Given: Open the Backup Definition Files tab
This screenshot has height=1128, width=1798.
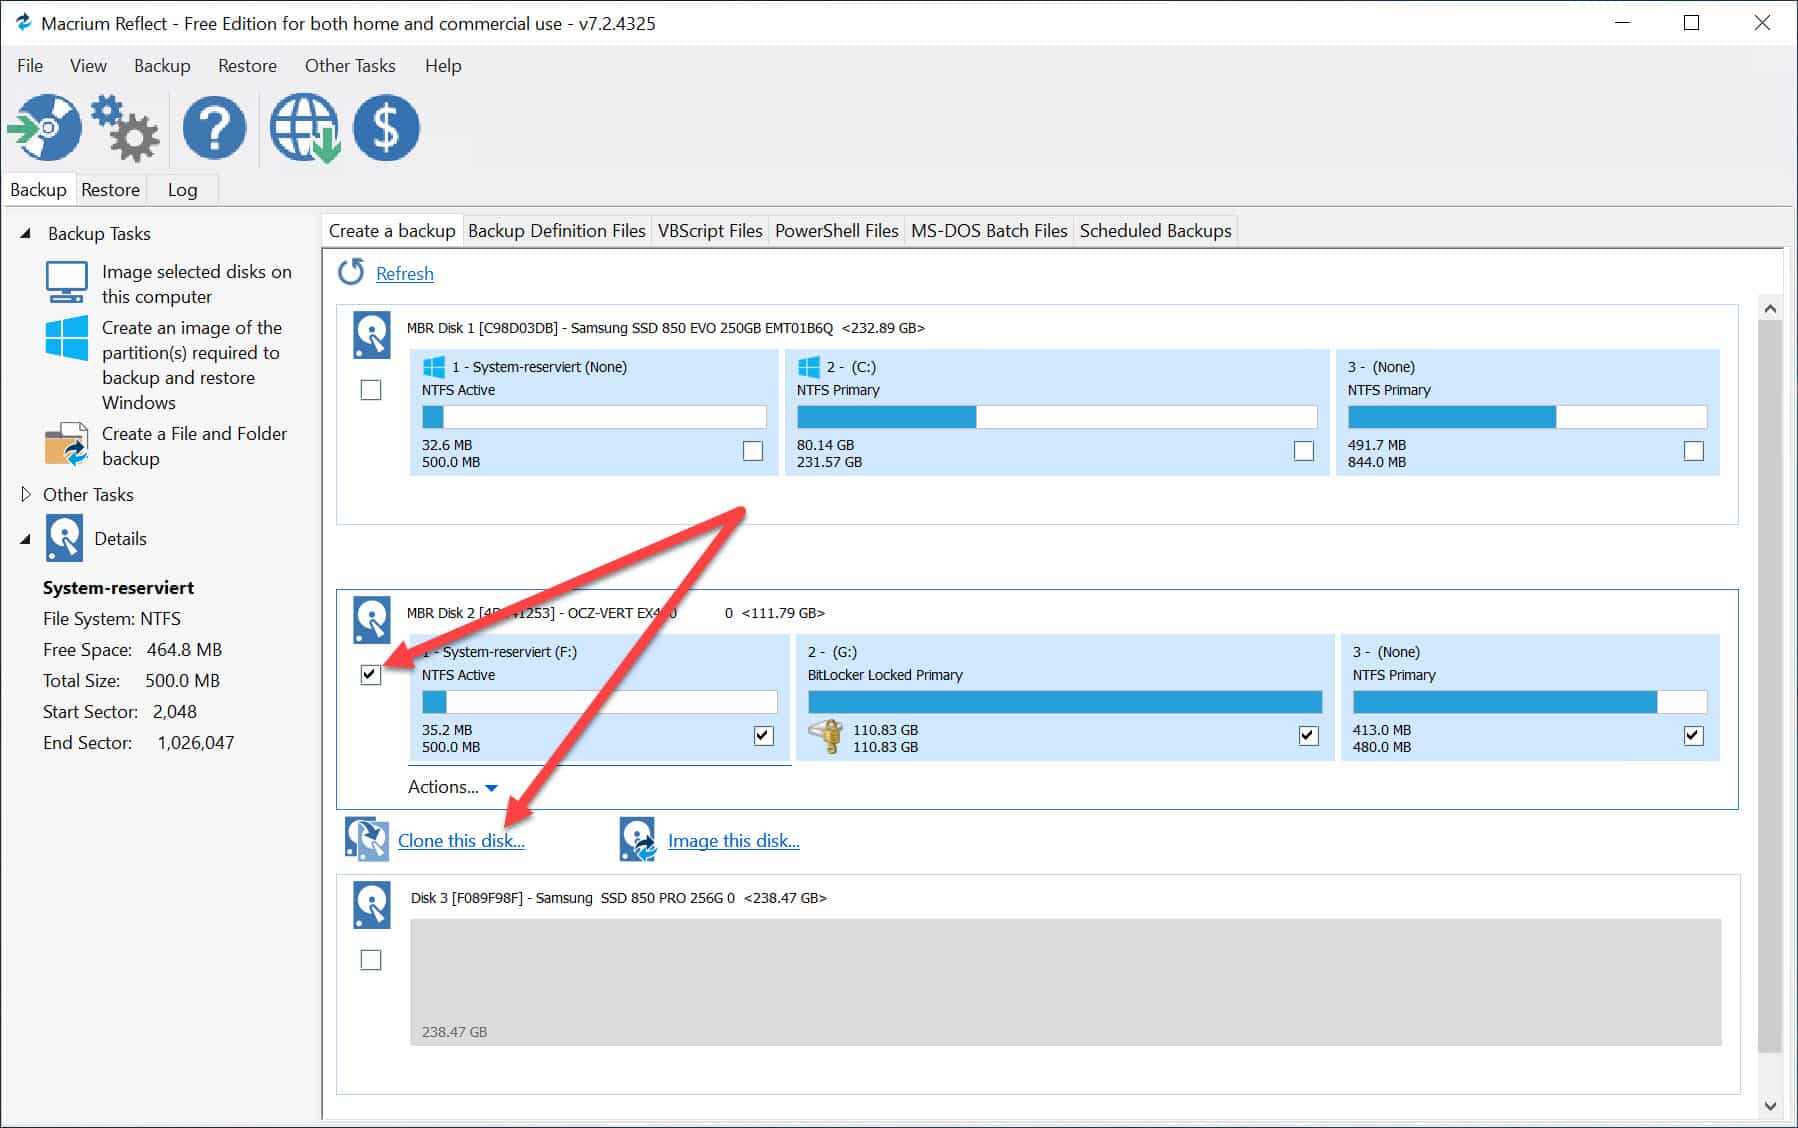Looking at the screenshot, I should click(x=557, y=231).
